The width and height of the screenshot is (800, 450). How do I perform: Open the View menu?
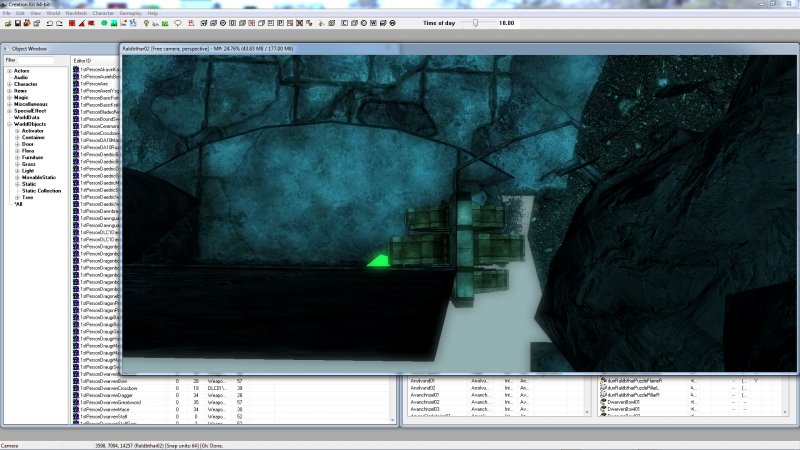click(36, 13)
